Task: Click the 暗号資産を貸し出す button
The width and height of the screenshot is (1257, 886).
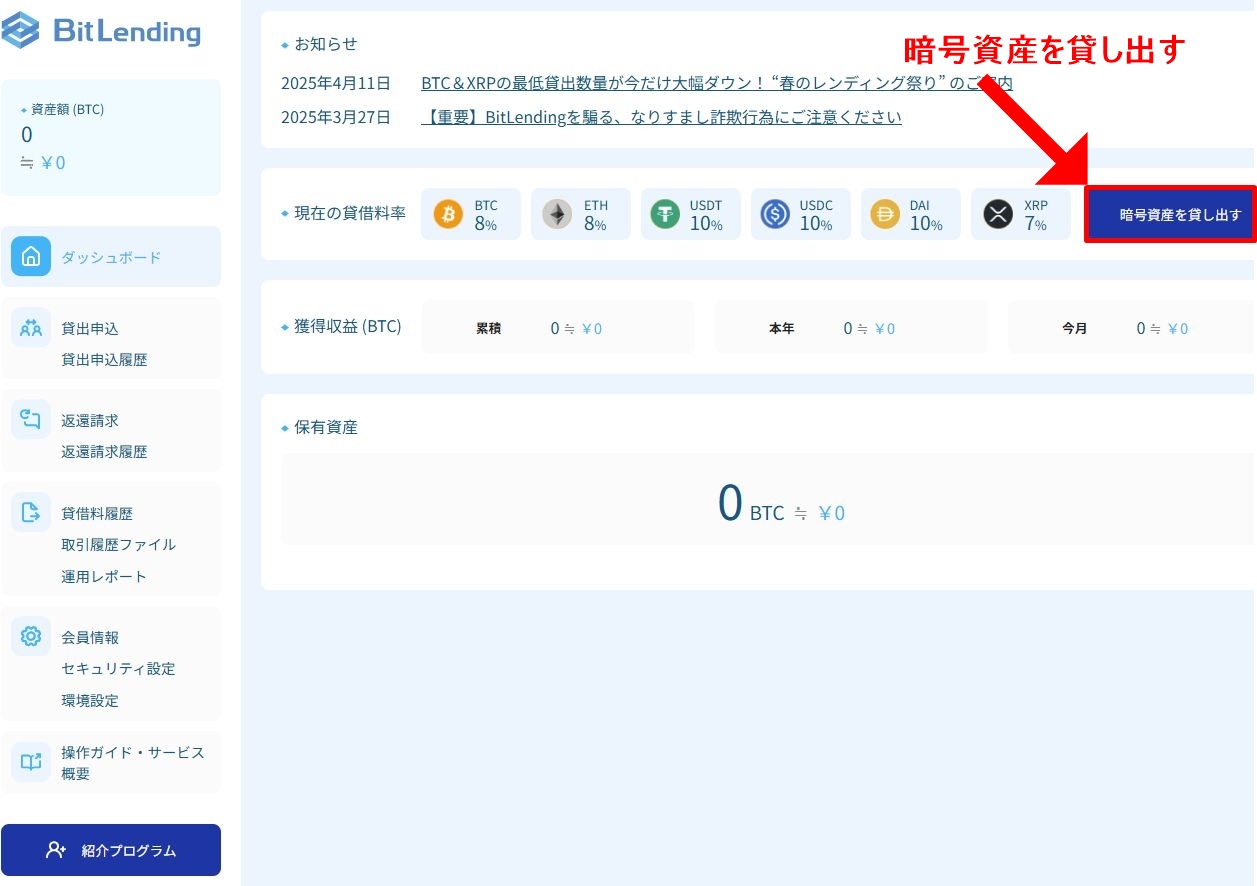Action: click(1171, 214)
